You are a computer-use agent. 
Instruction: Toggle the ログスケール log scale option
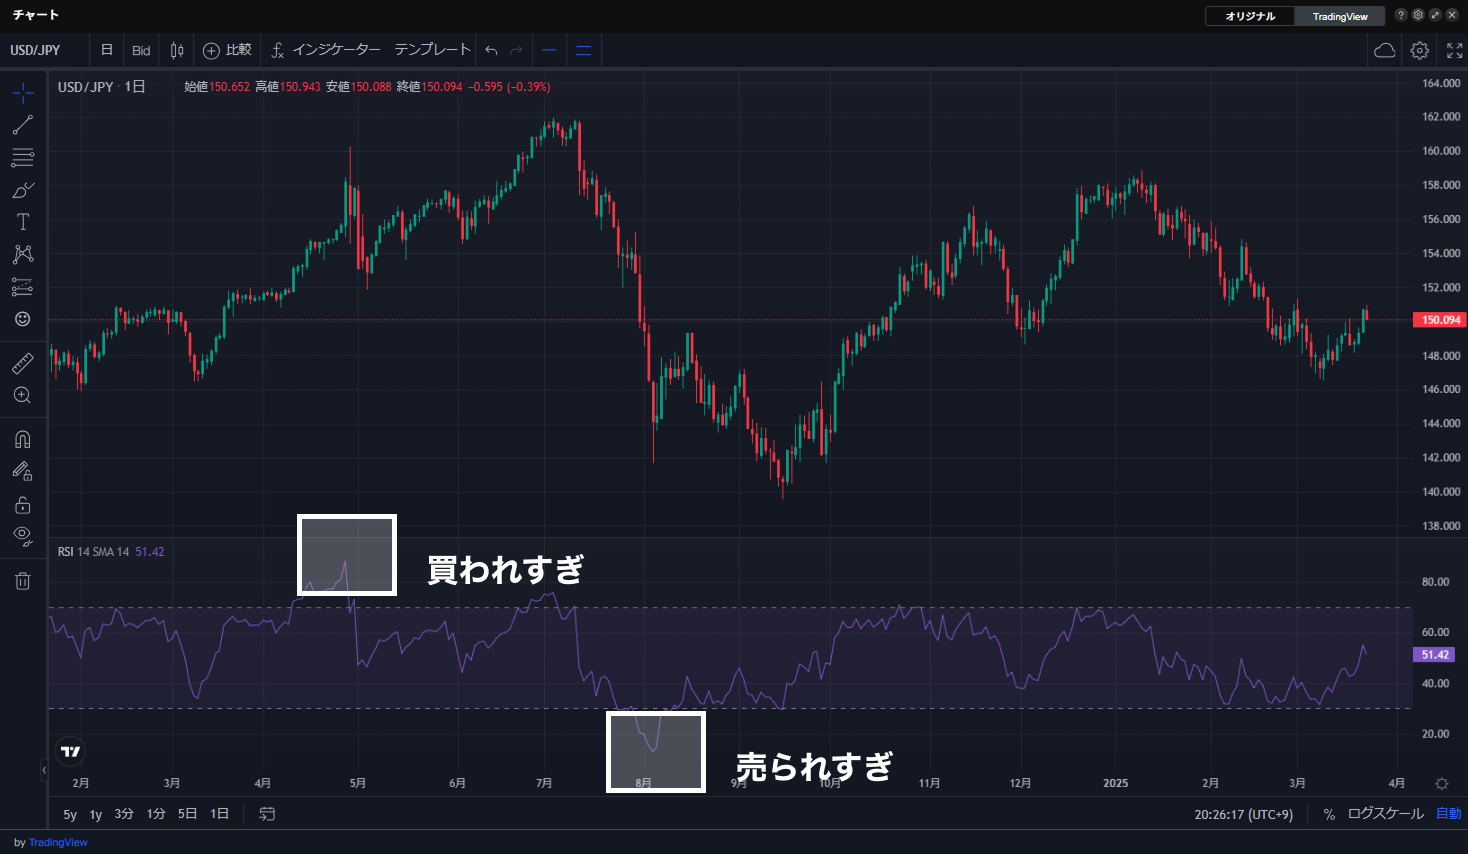1385,814
